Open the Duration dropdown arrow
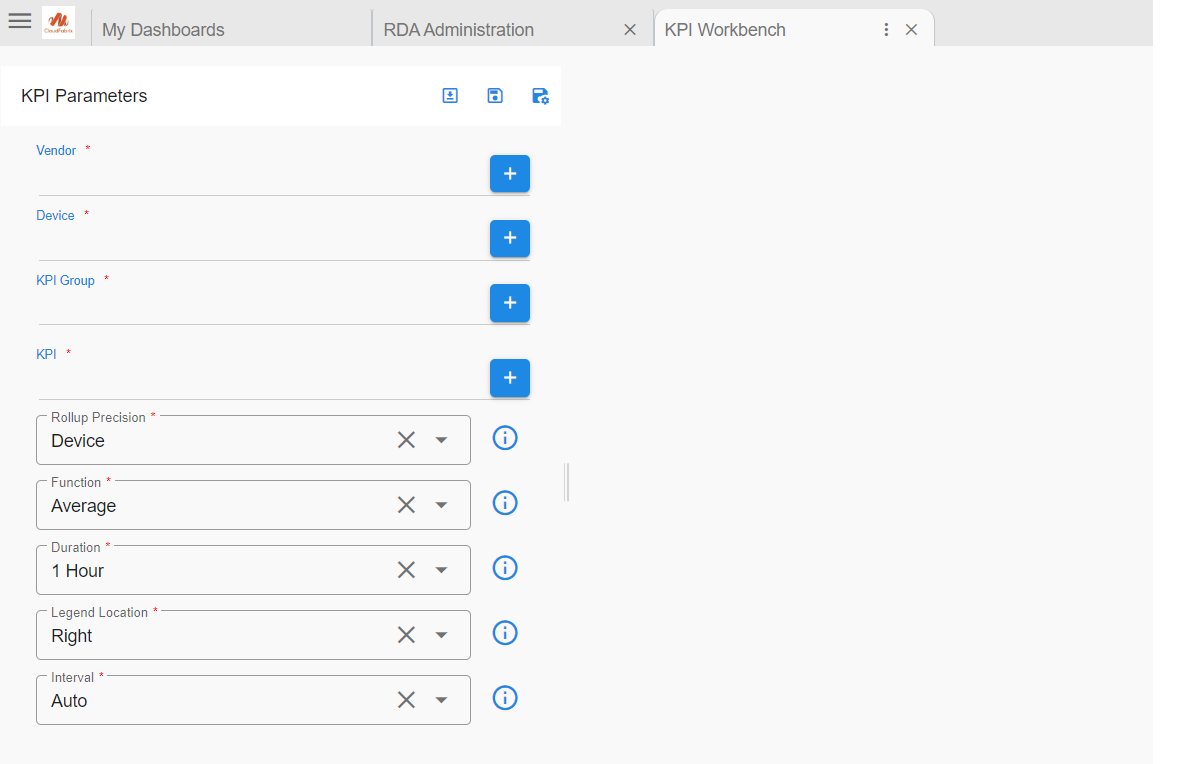 441,570
